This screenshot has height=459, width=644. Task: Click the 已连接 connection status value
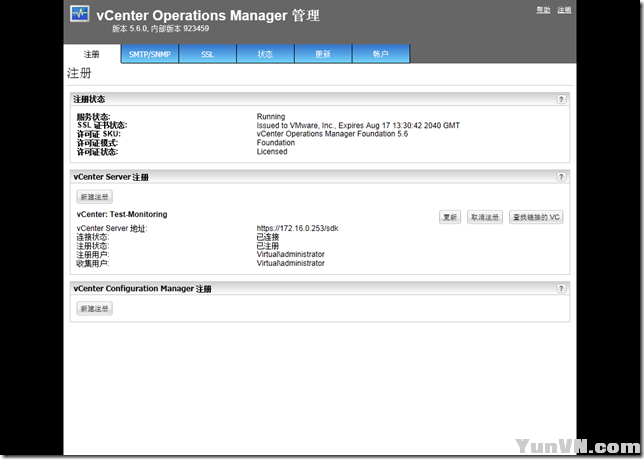(x=268, y=237)
